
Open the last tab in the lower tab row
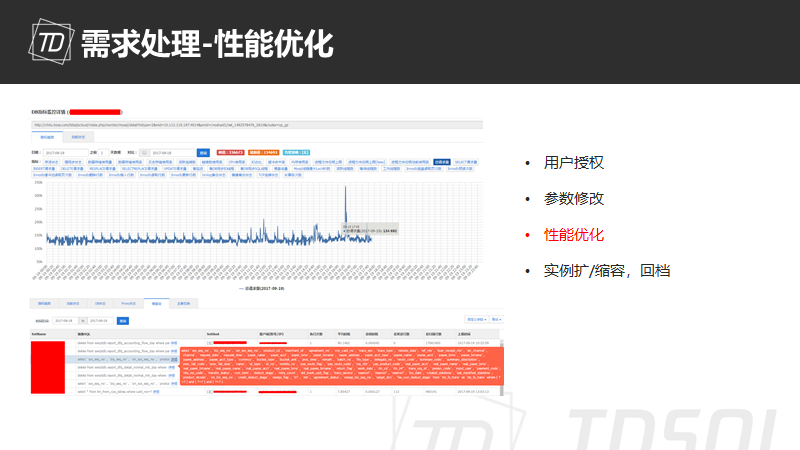(x=184, y=304)
